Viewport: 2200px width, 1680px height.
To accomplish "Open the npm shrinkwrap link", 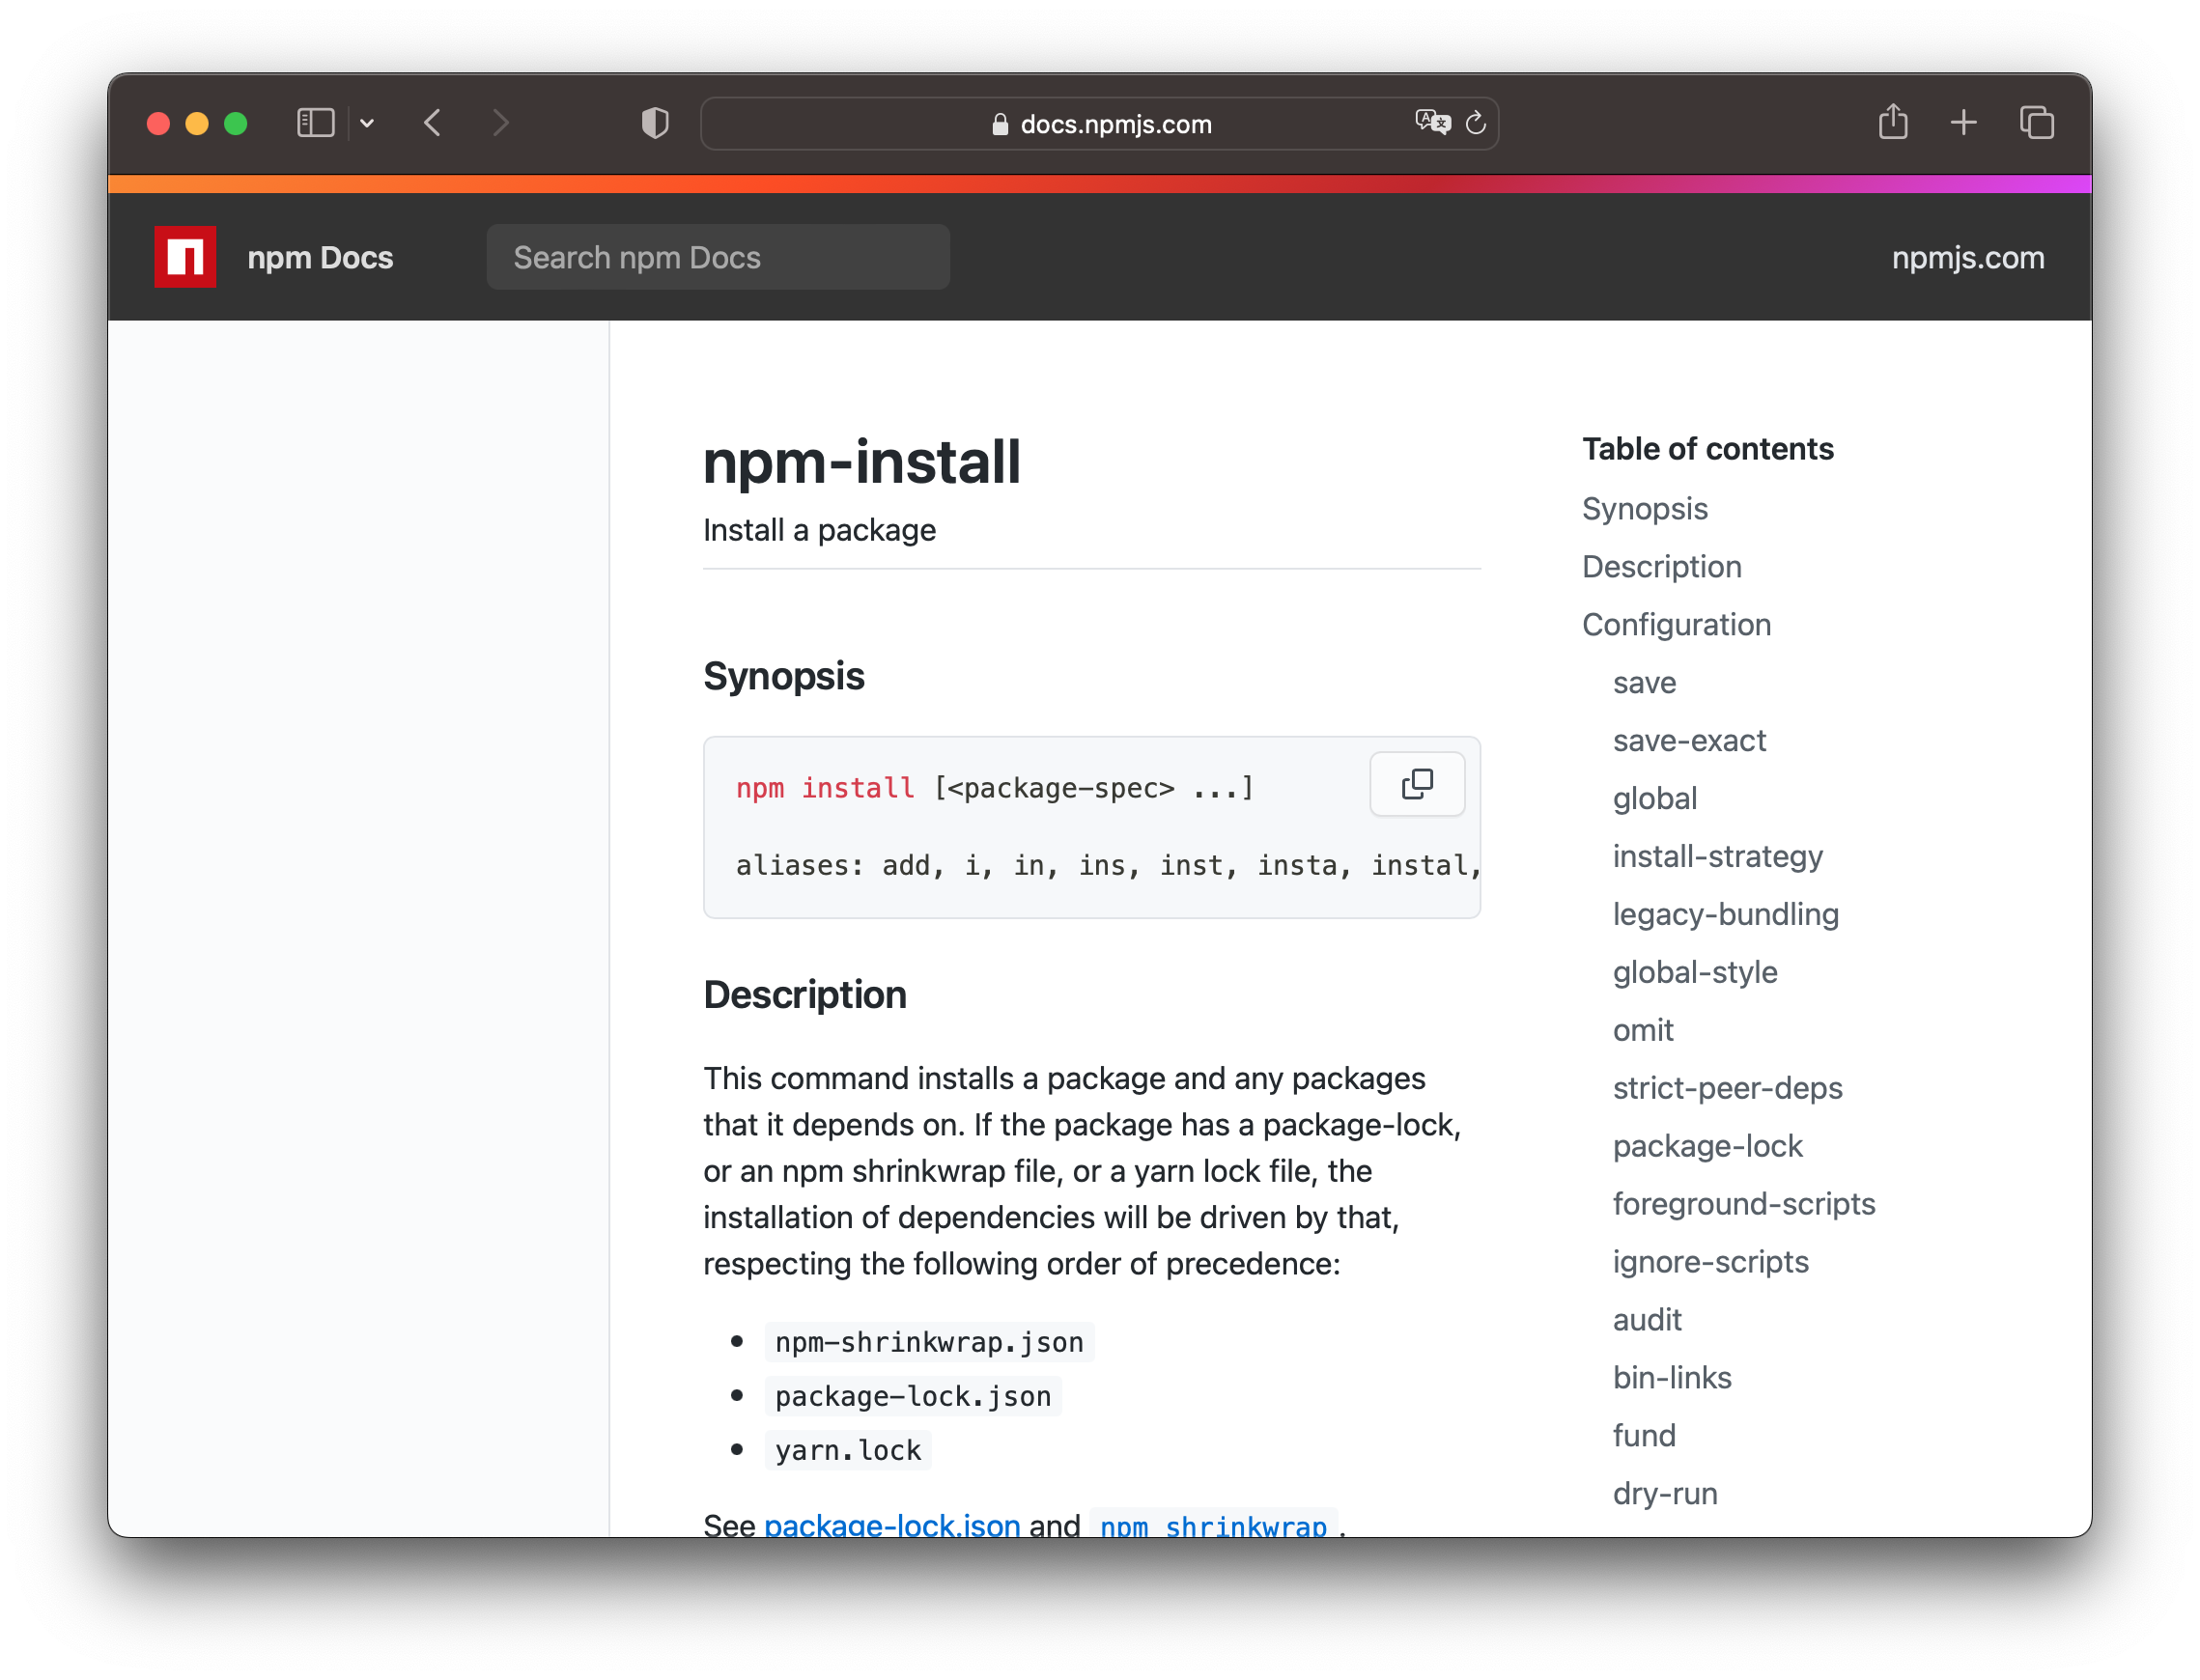I will tap(1214, 1526).
